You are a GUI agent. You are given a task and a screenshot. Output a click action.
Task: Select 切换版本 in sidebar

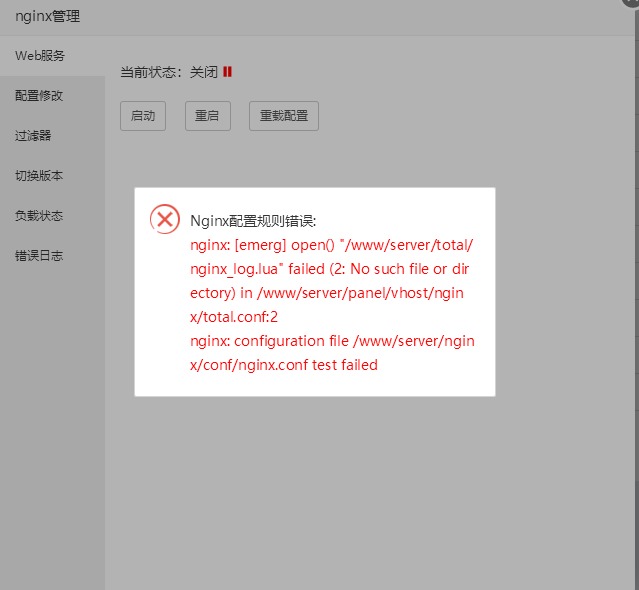[x=52, y=176]
